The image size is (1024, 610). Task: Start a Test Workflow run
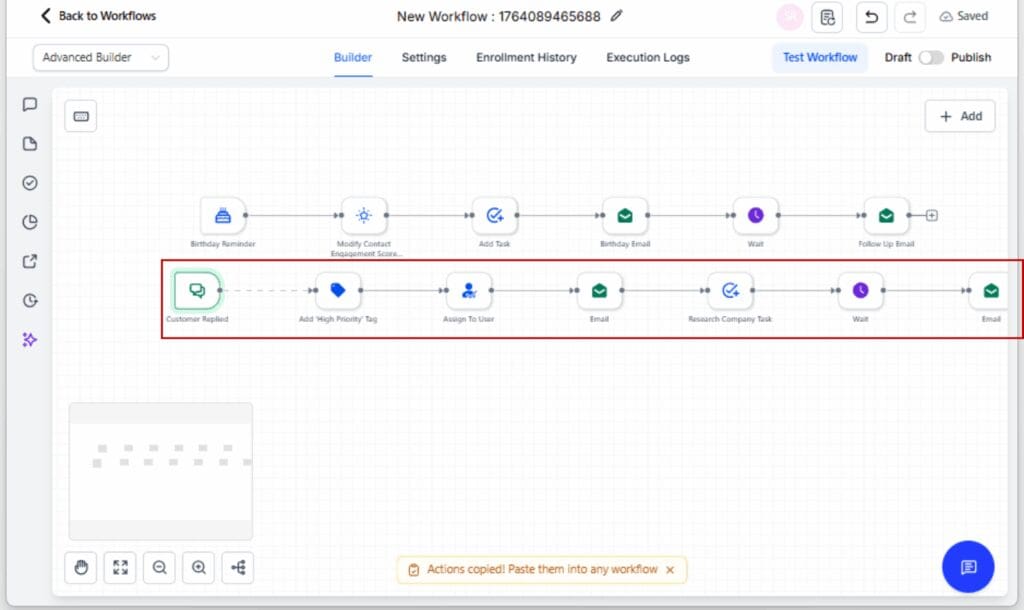[819, 58]
